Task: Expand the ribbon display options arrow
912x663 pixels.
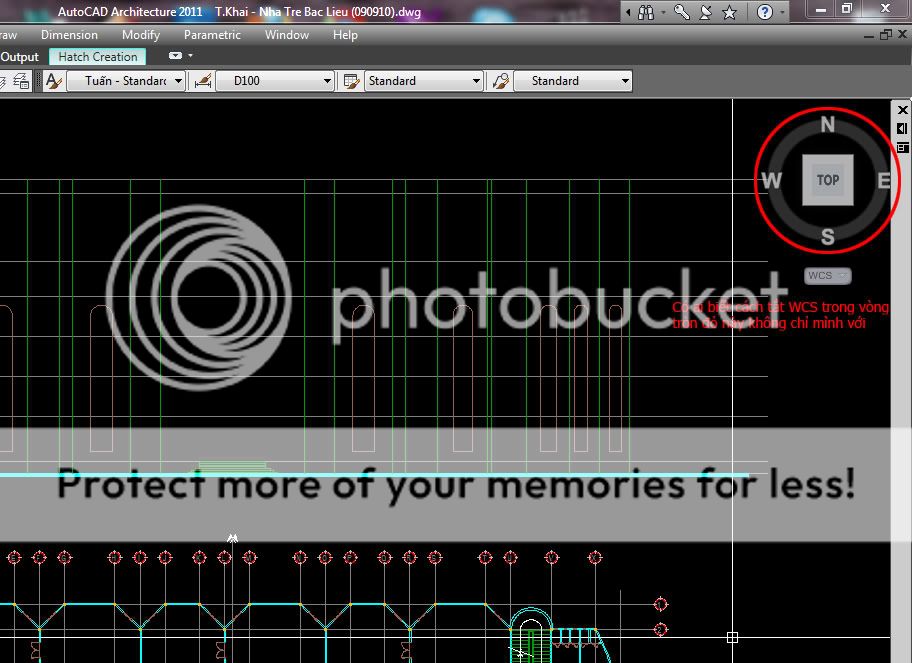Action: coord(190,56)
